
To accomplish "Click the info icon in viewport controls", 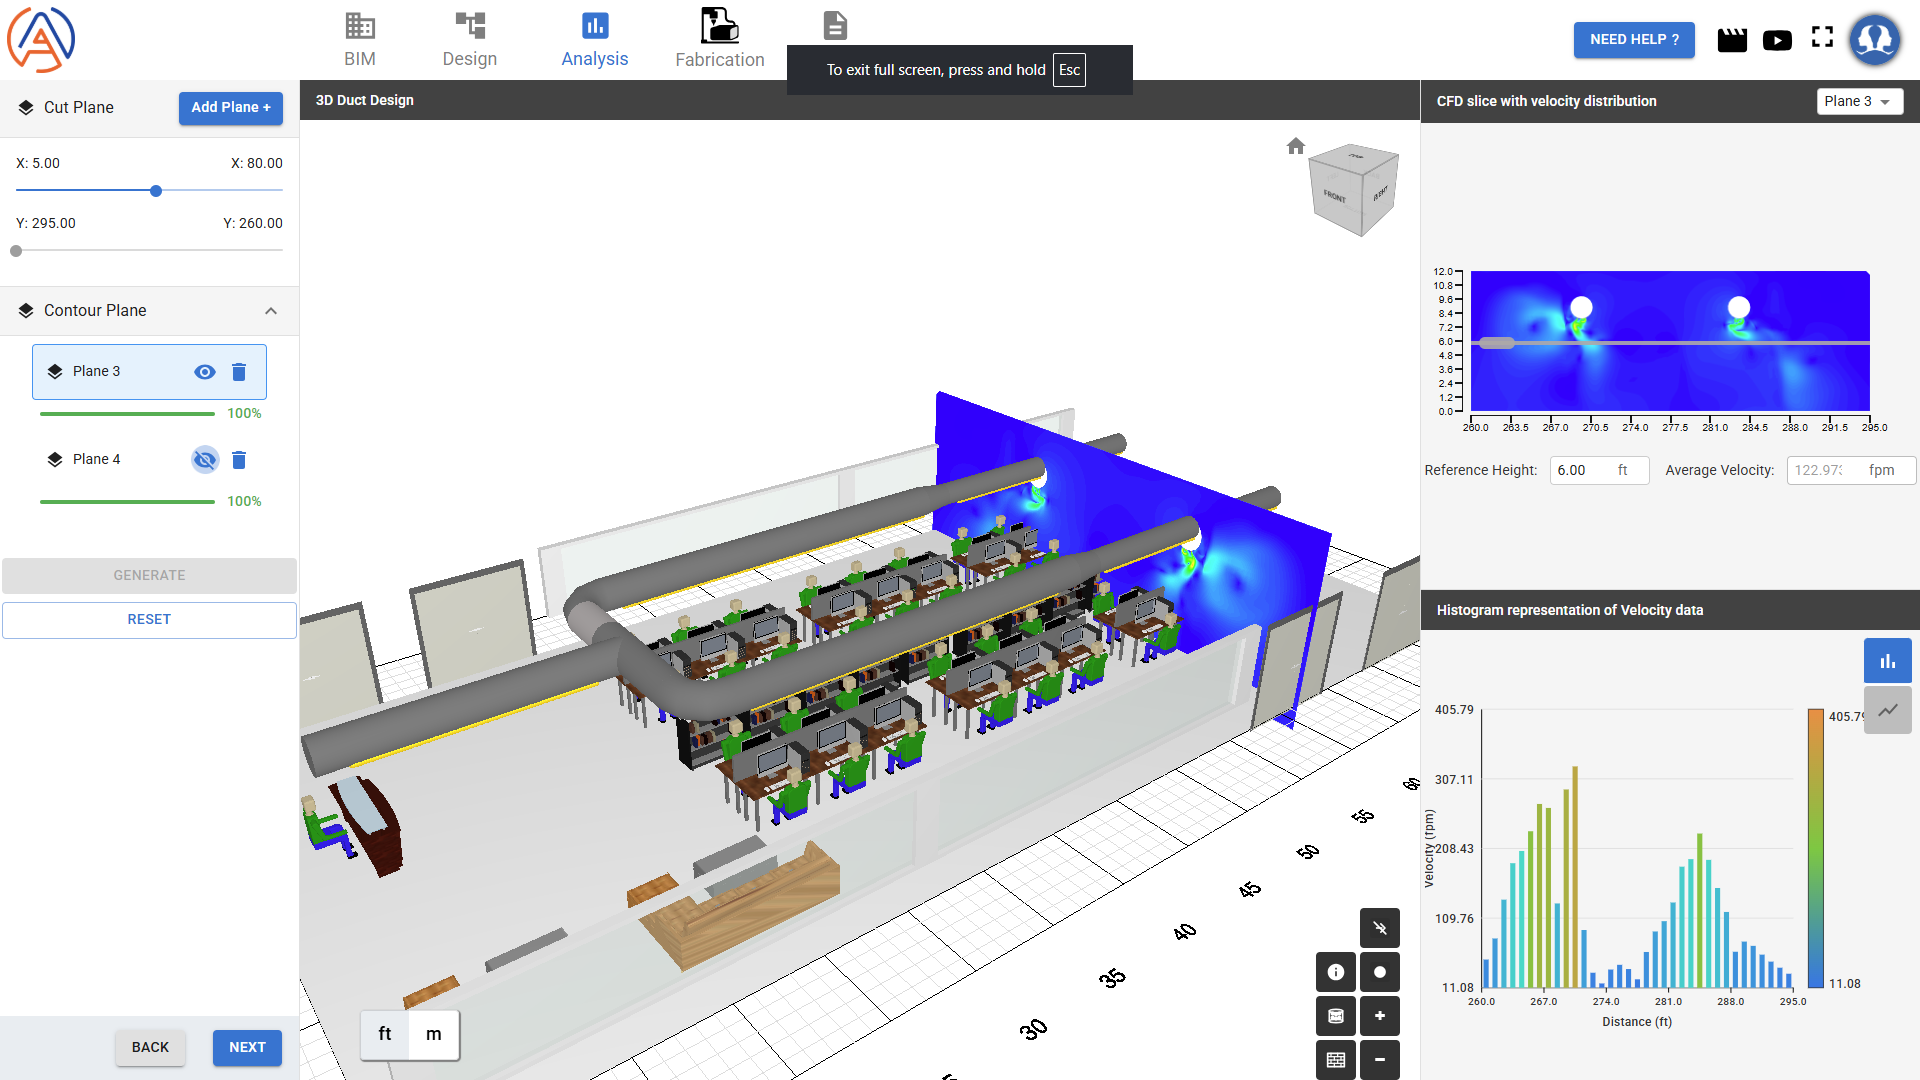I will coord(1336,972).
